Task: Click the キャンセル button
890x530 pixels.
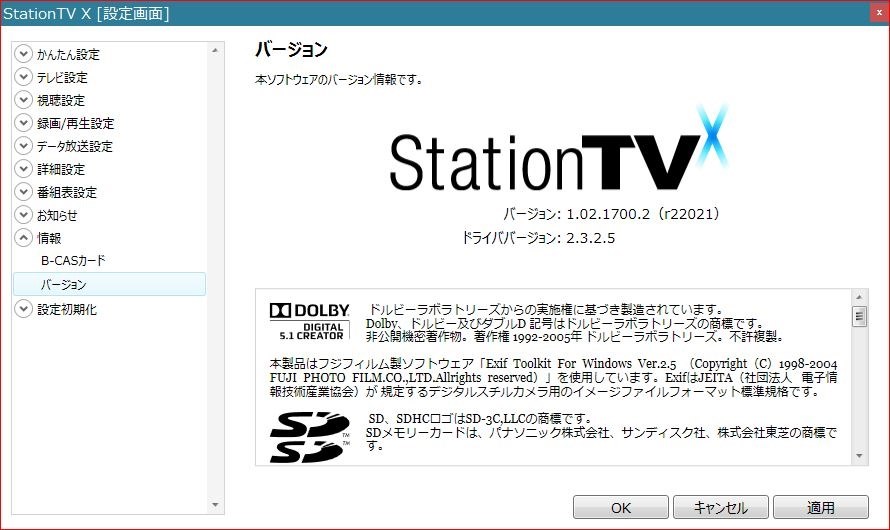Action: 721,507
